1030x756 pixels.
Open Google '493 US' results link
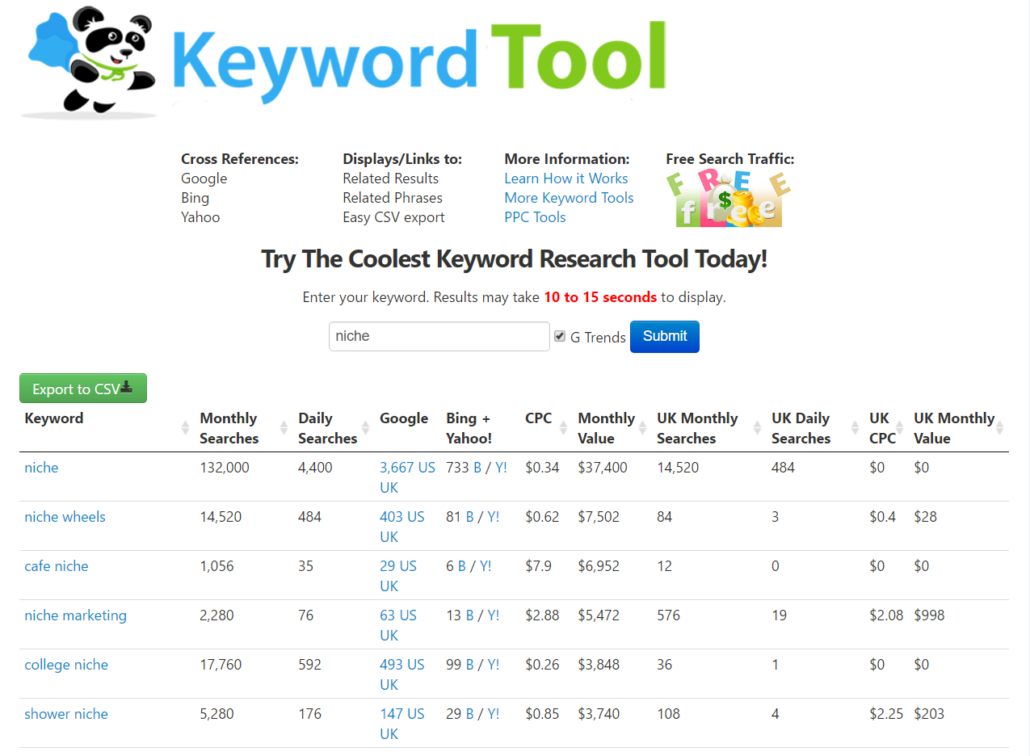[402, 665]
